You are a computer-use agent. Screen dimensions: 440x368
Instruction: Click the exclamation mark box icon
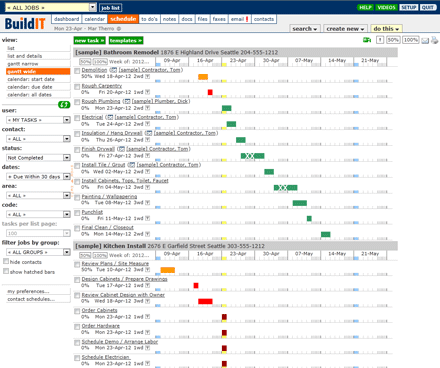coord(380,40)
